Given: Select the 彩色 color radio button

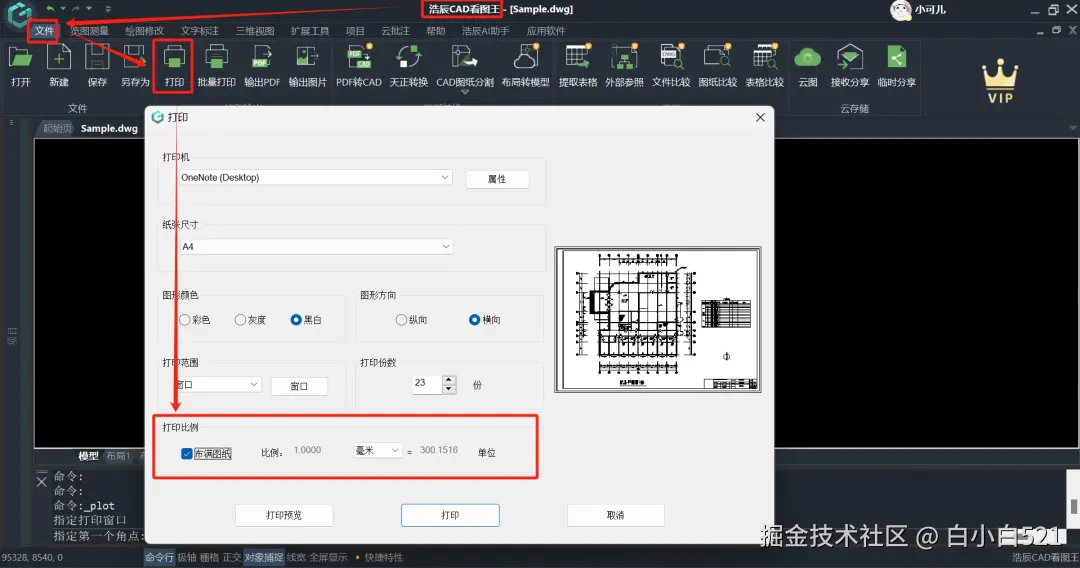Looking at the screenshot, I should (185, 319).
